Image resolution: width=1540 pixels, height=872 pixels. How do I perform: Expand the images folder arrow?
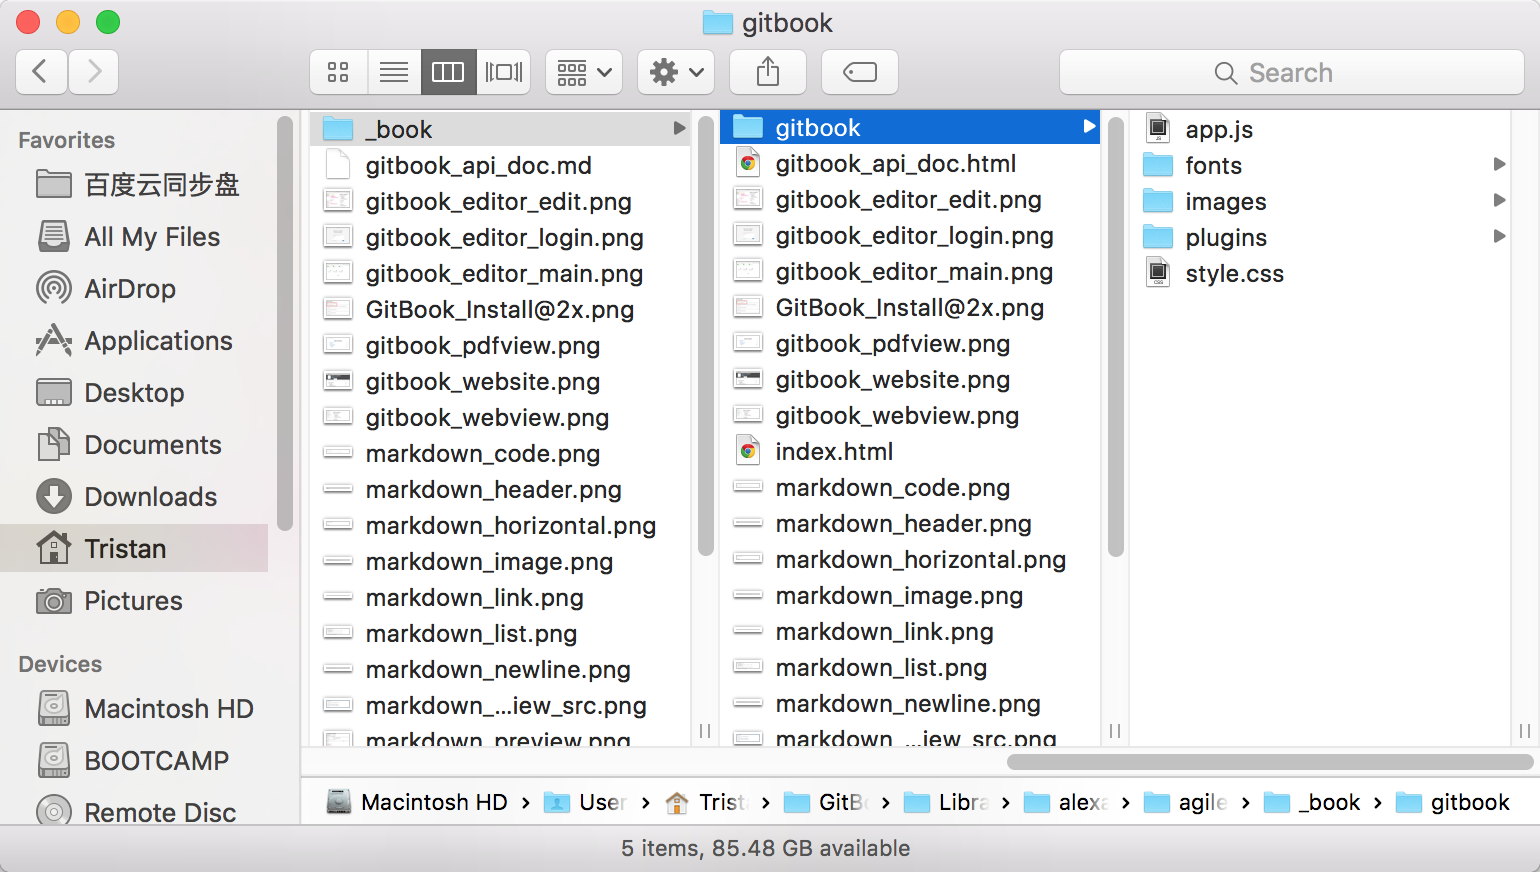pyautogui.click(x=1499, y=200)
